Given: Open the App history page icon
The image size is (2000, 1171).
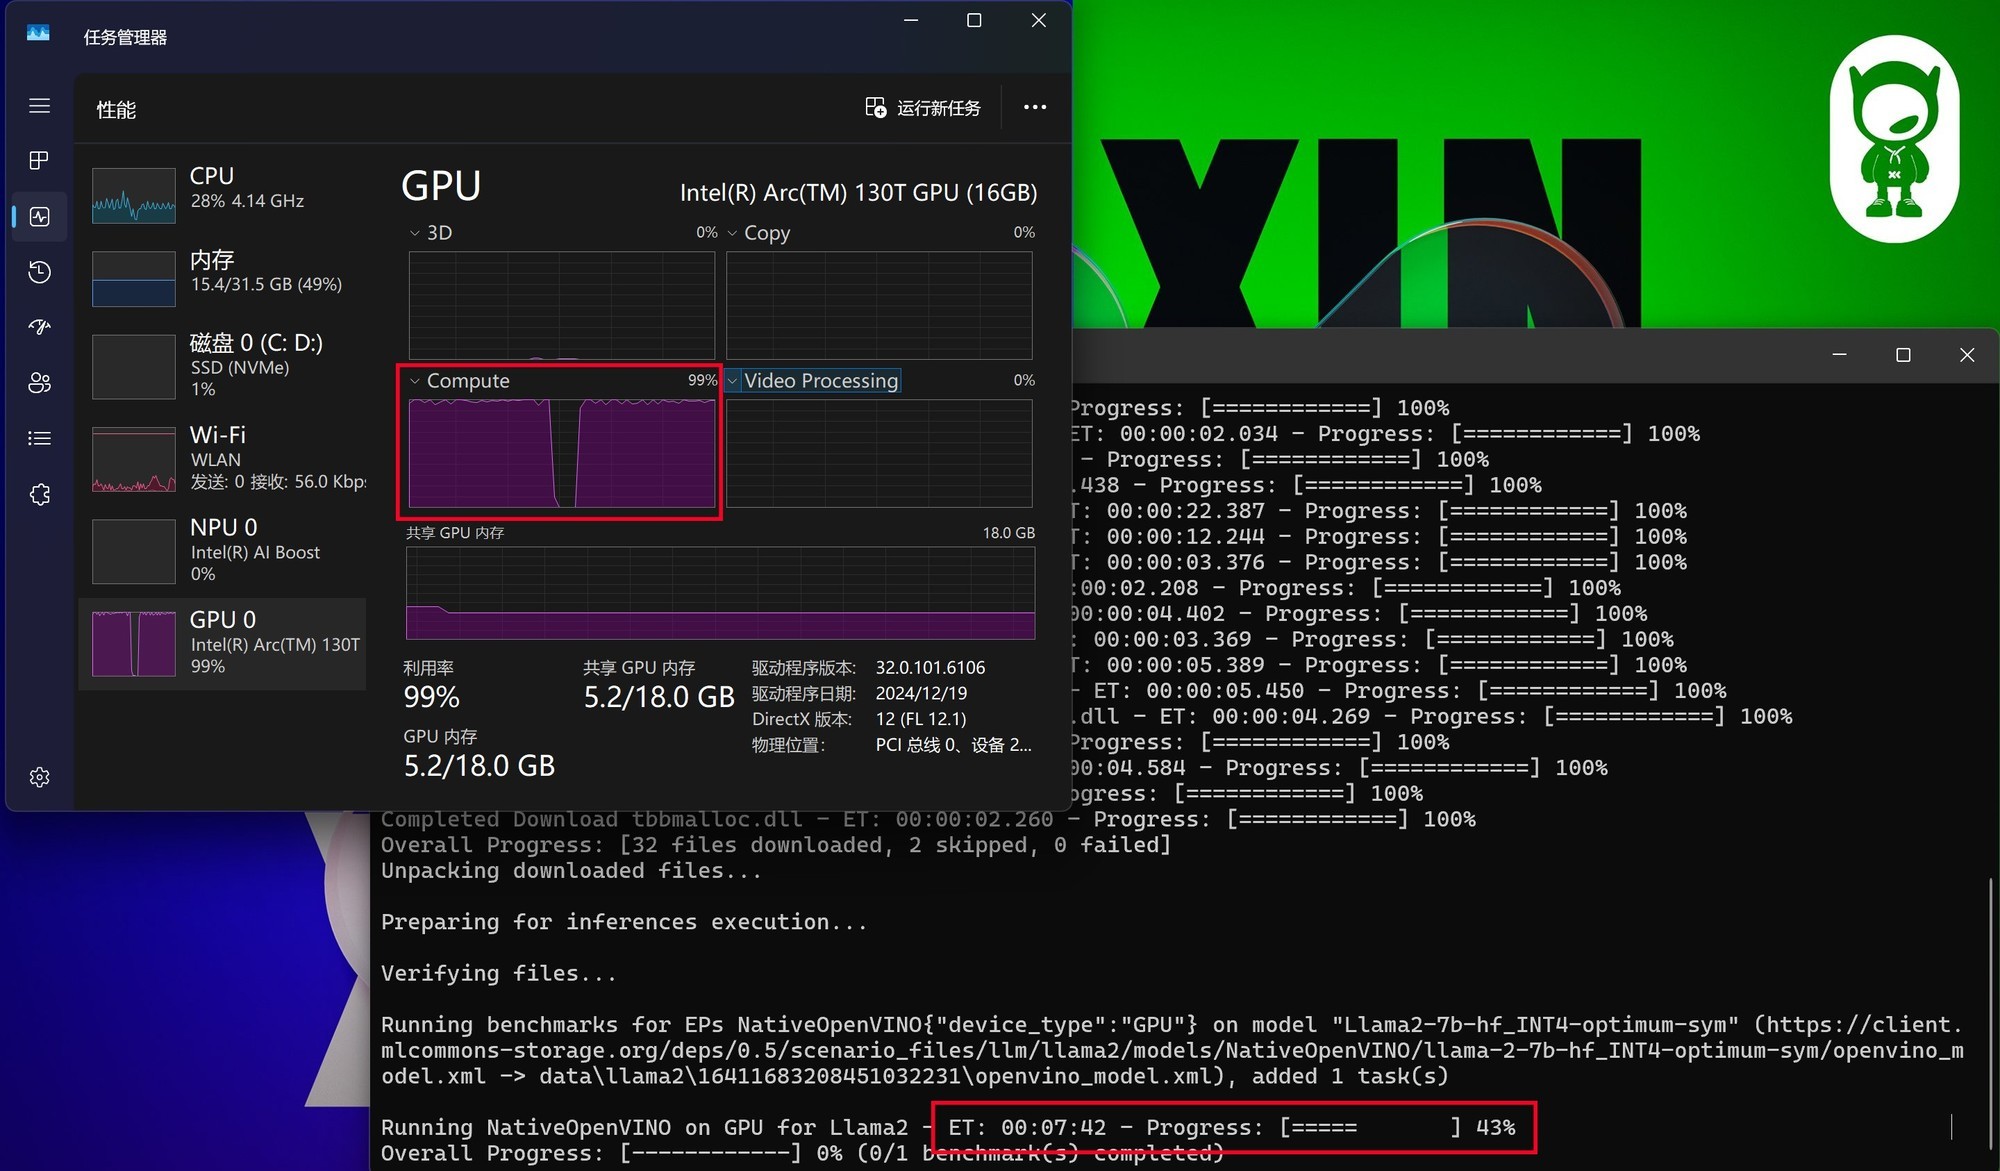Looking at the screenshot, I should (39, 272).
